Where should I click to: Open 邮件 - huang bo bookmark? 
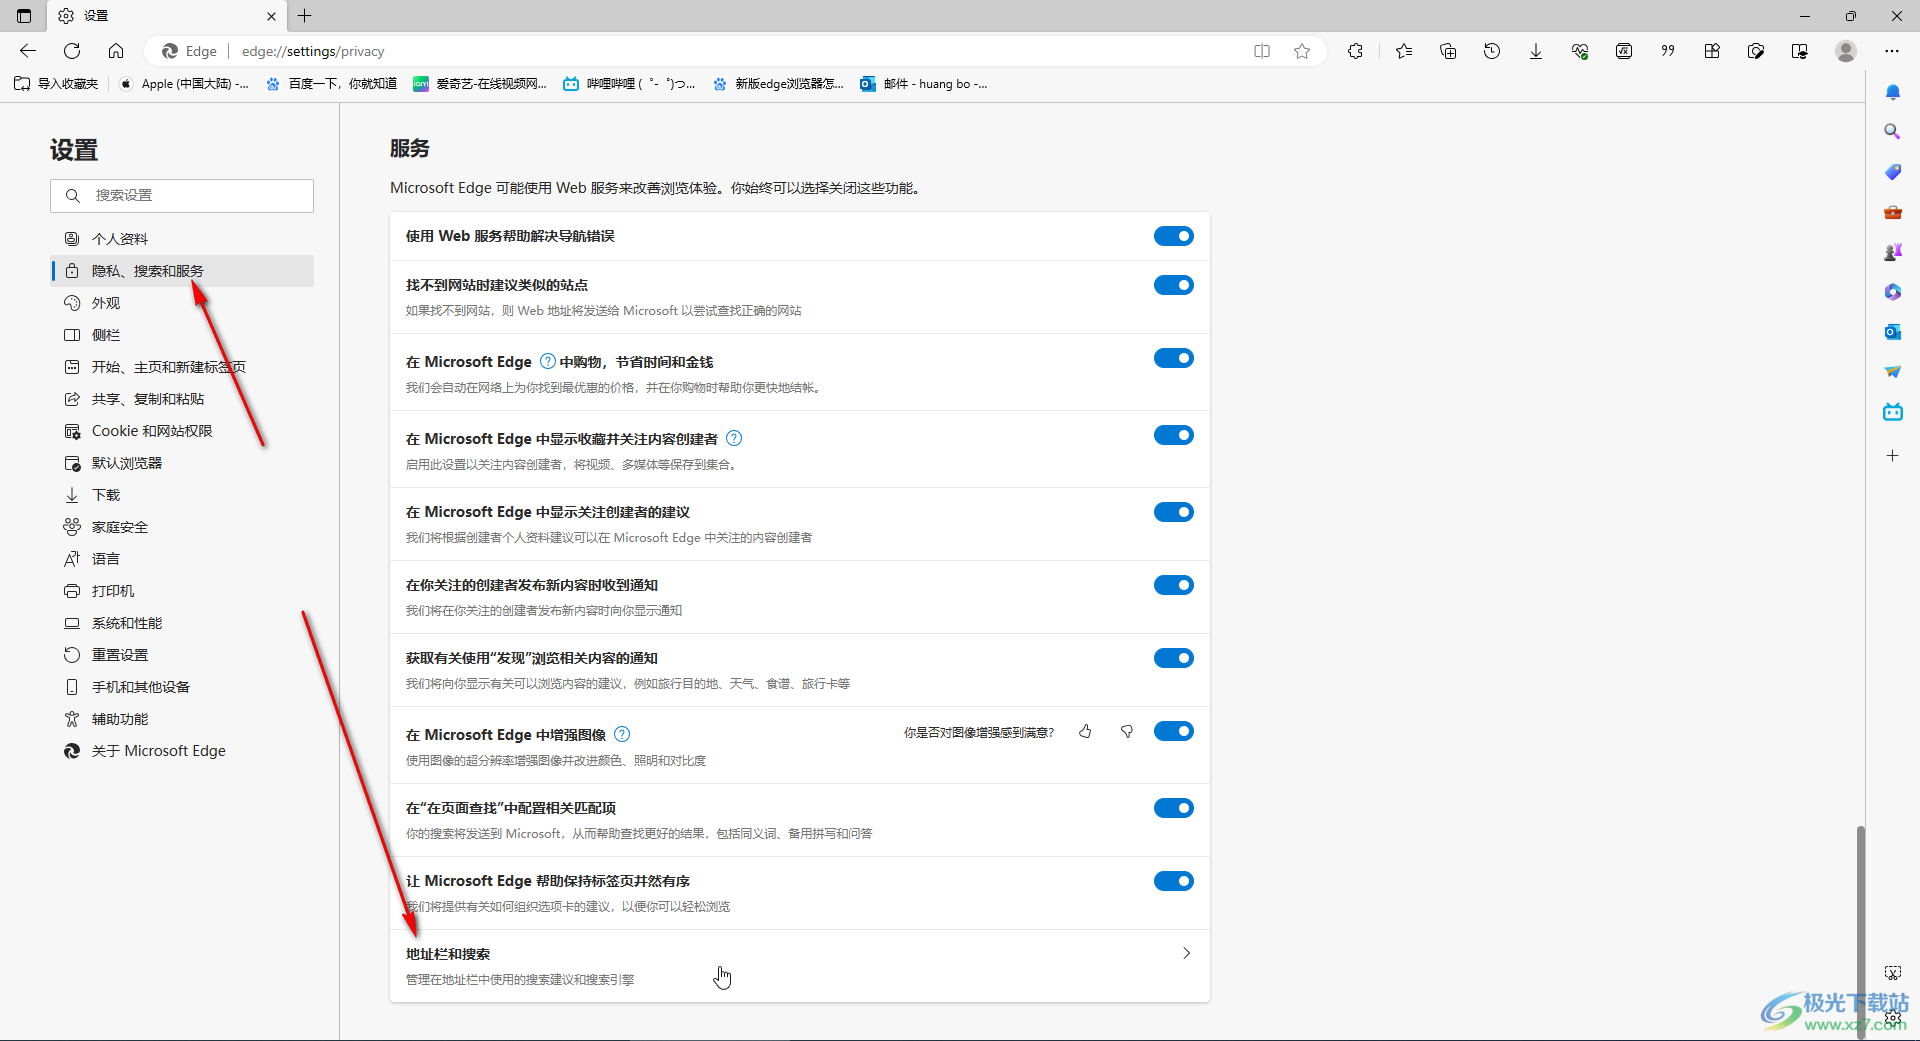point(924,84)
